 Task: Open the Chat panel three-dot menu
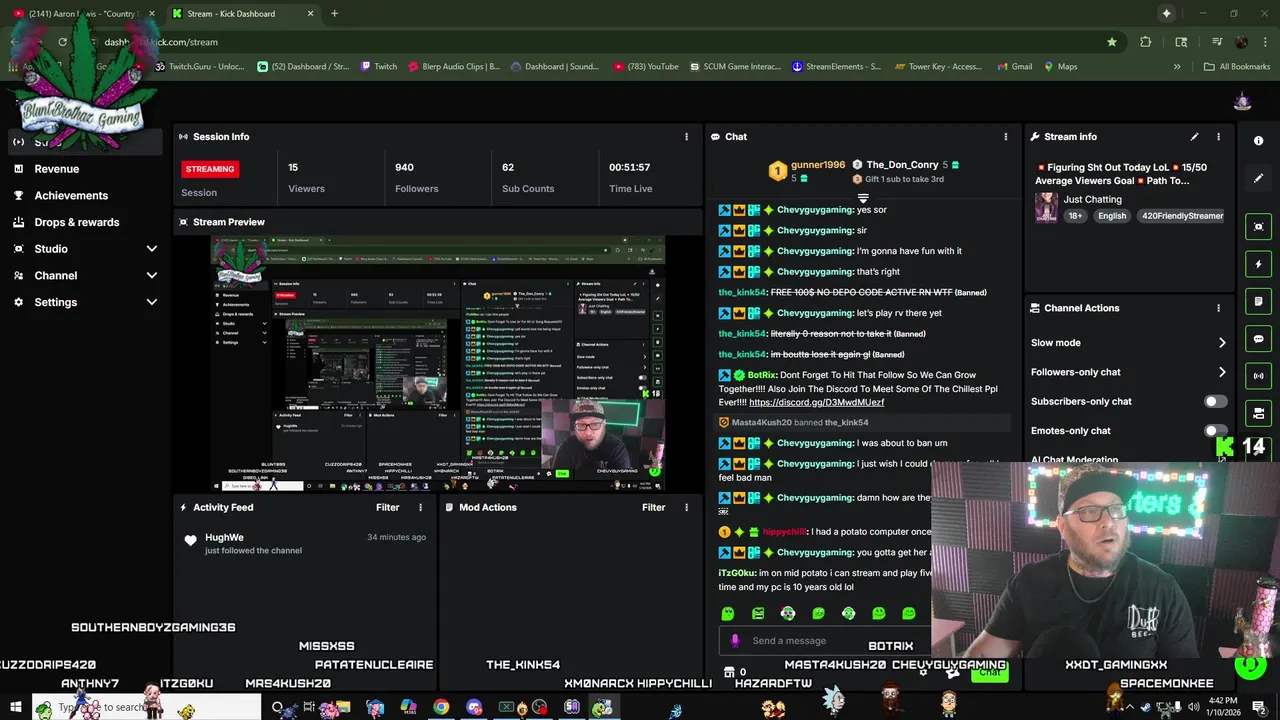(1005, 137)
